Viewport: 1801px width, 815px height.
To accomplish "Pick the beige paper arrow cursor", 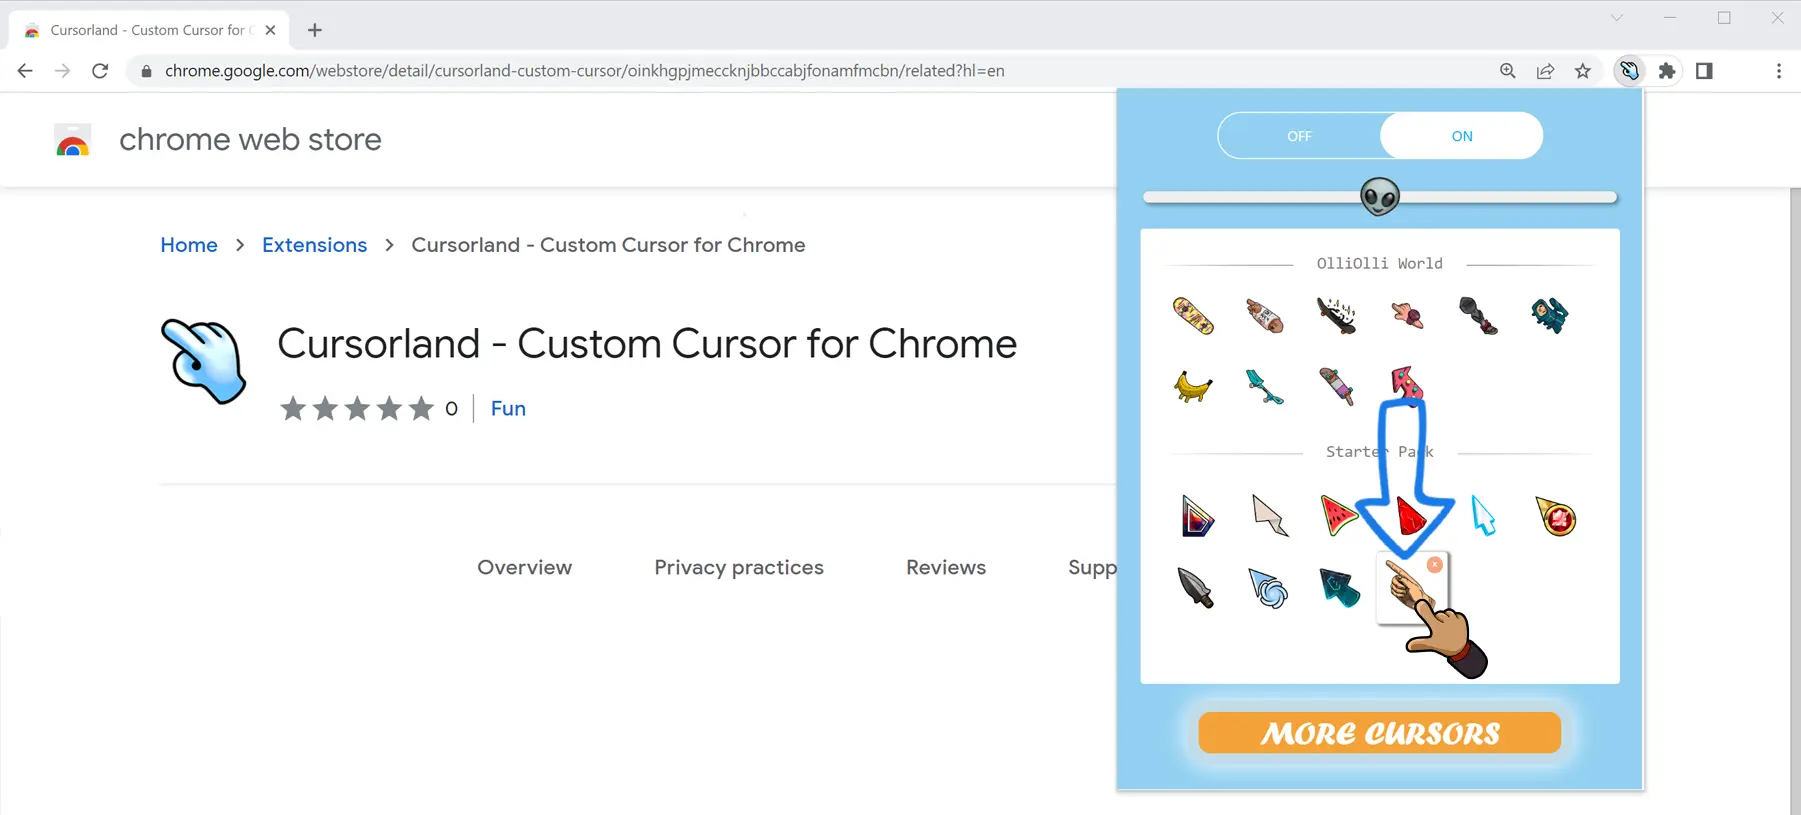I will (1269, 516).
